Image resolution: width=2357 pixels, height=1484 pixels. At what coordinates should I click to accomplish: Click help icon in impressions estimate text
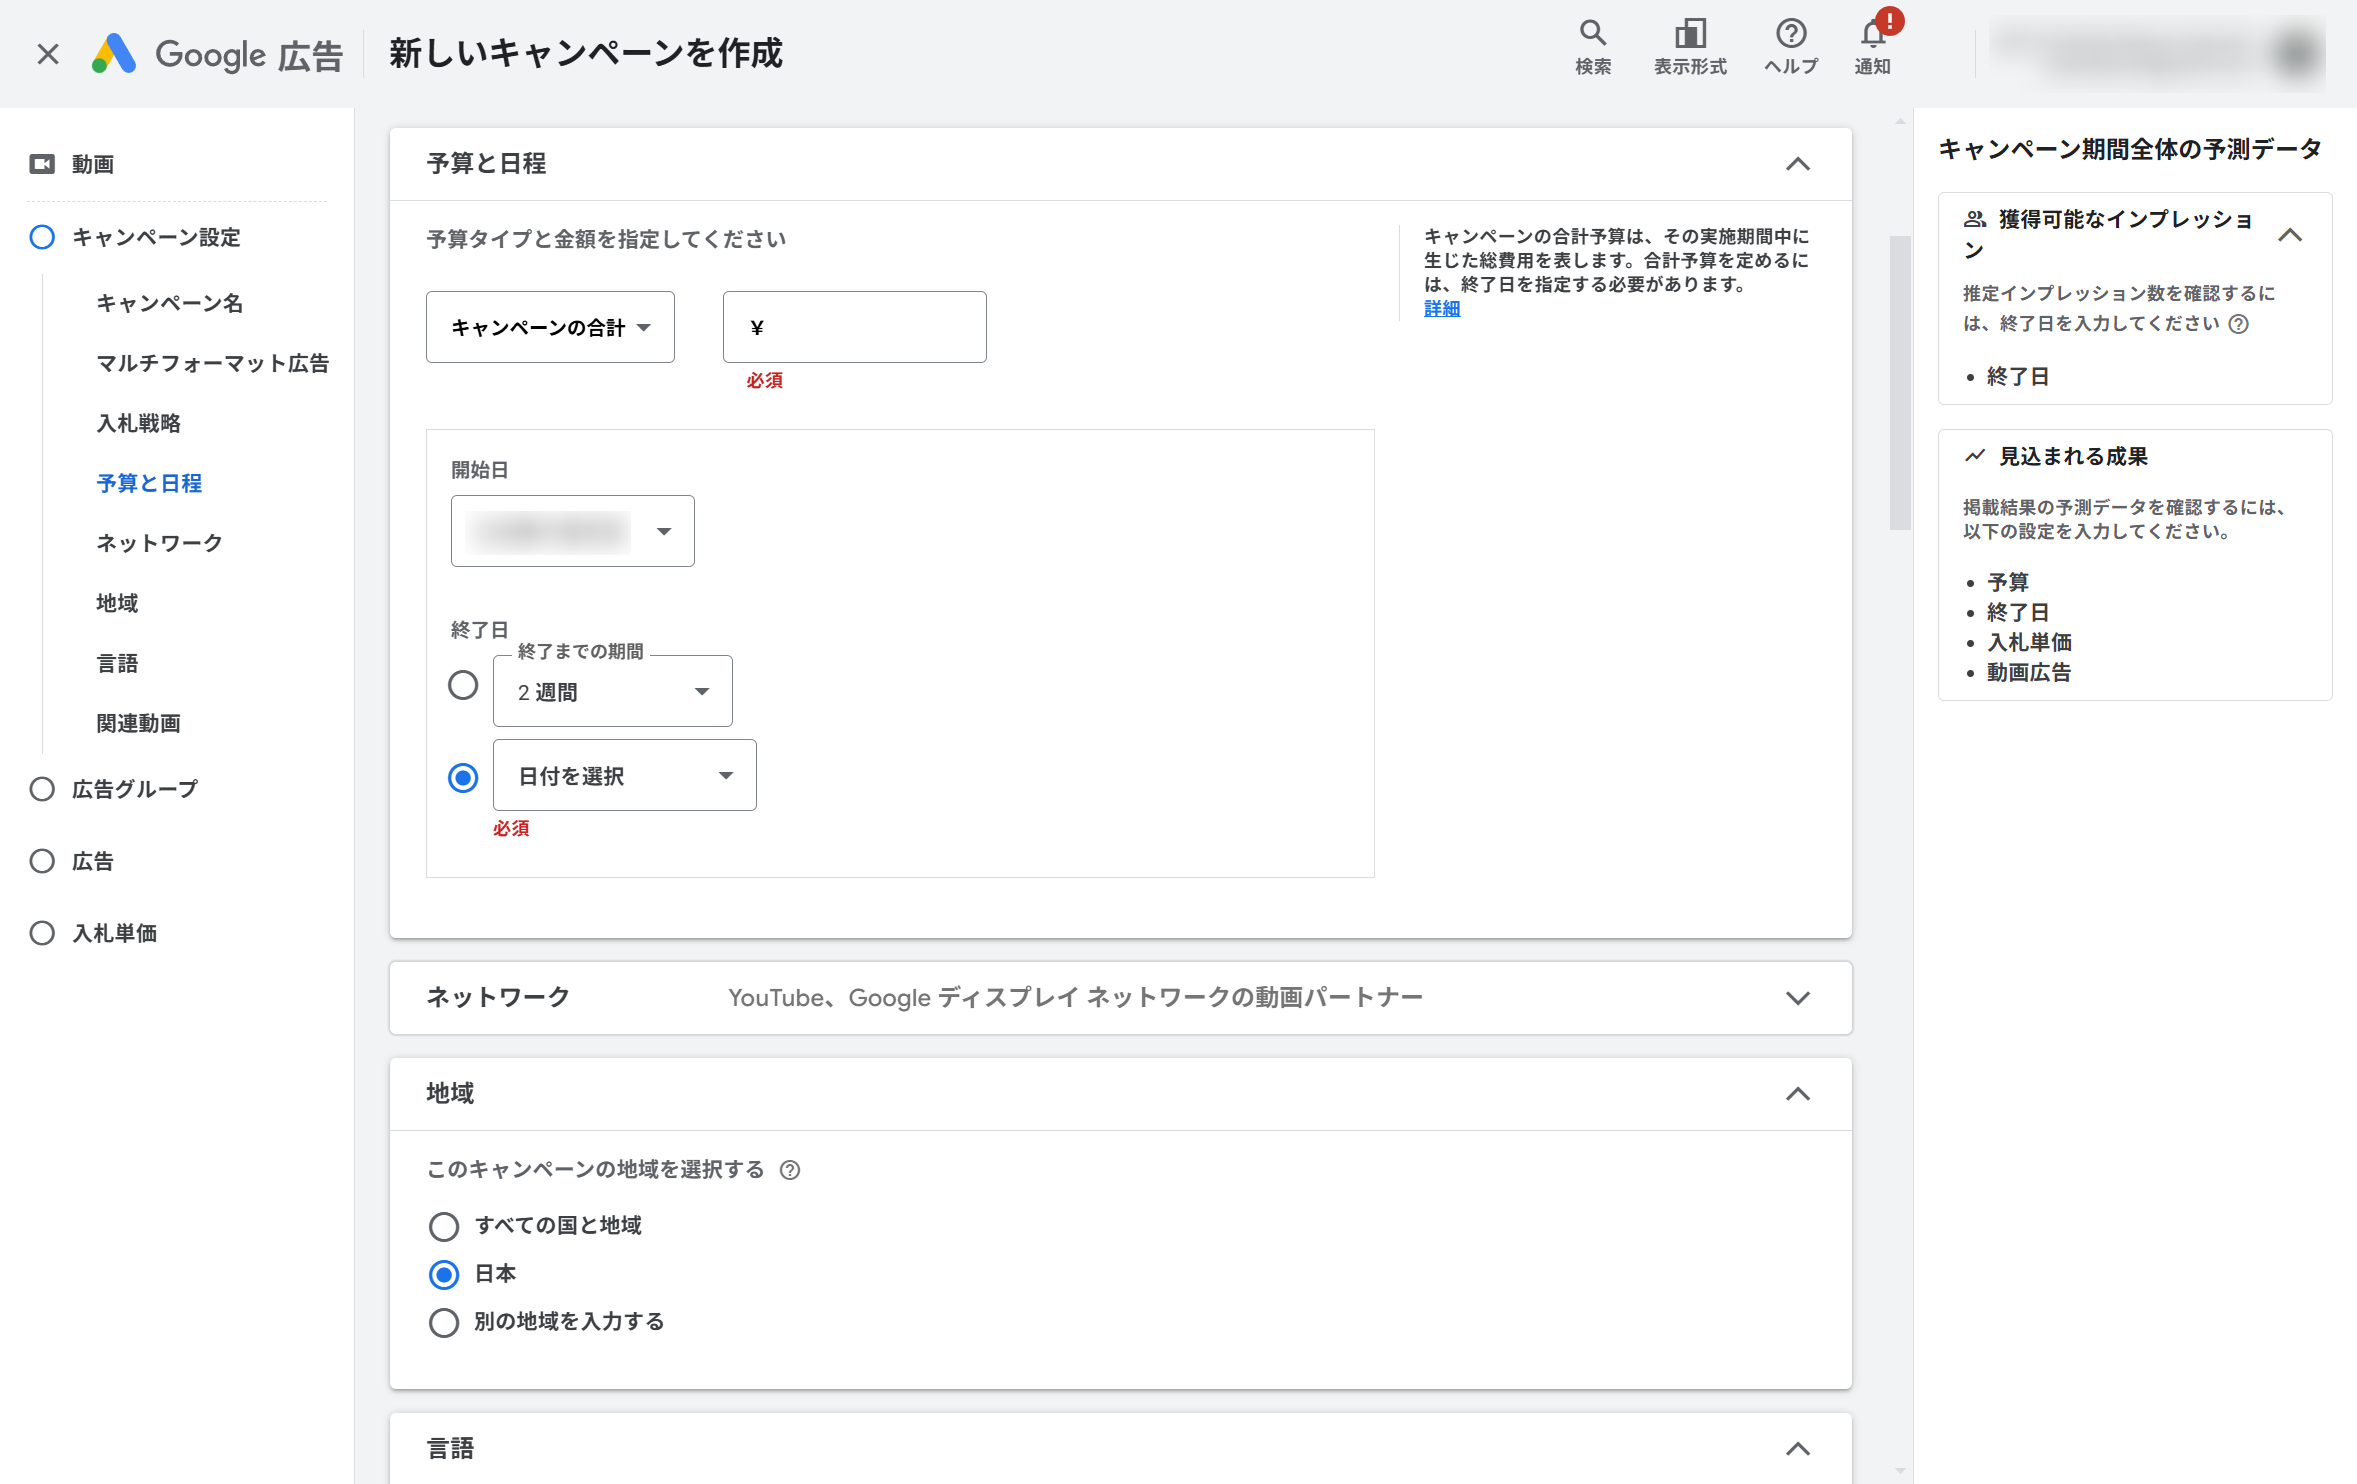2239,324
